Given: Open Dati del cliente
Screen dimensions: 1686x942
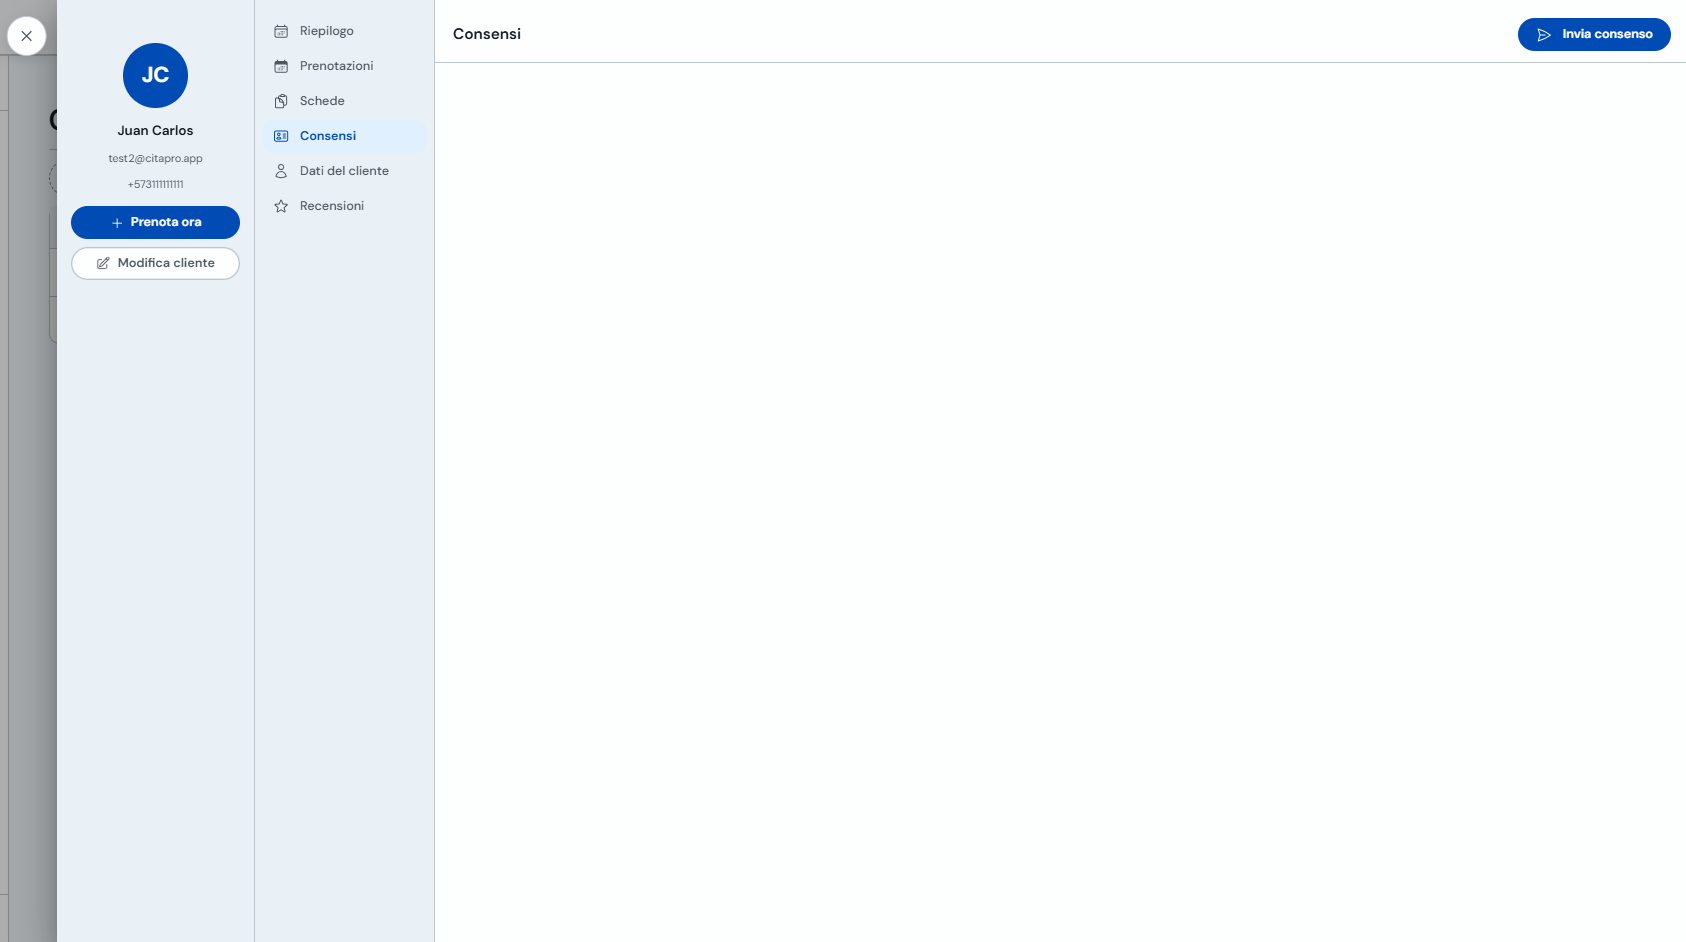Looking at the screenshot, I should pos(344,171).
